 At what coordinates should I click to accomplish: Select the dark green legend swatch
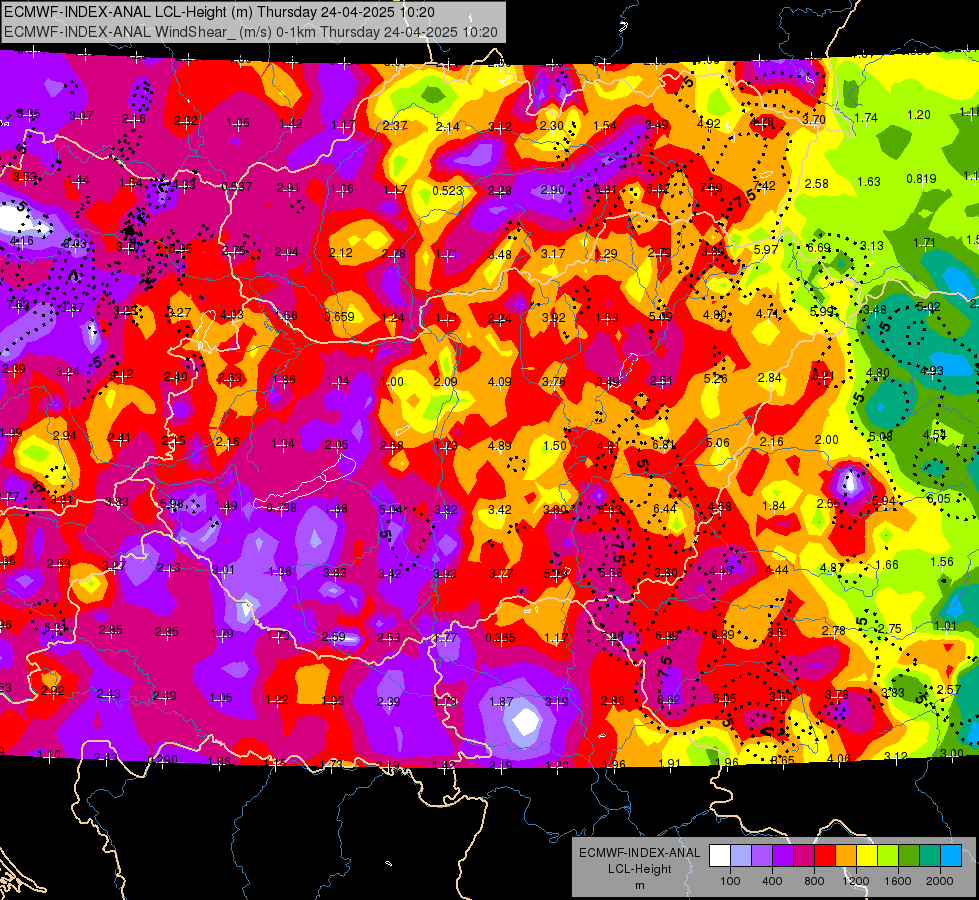[908, 855]
